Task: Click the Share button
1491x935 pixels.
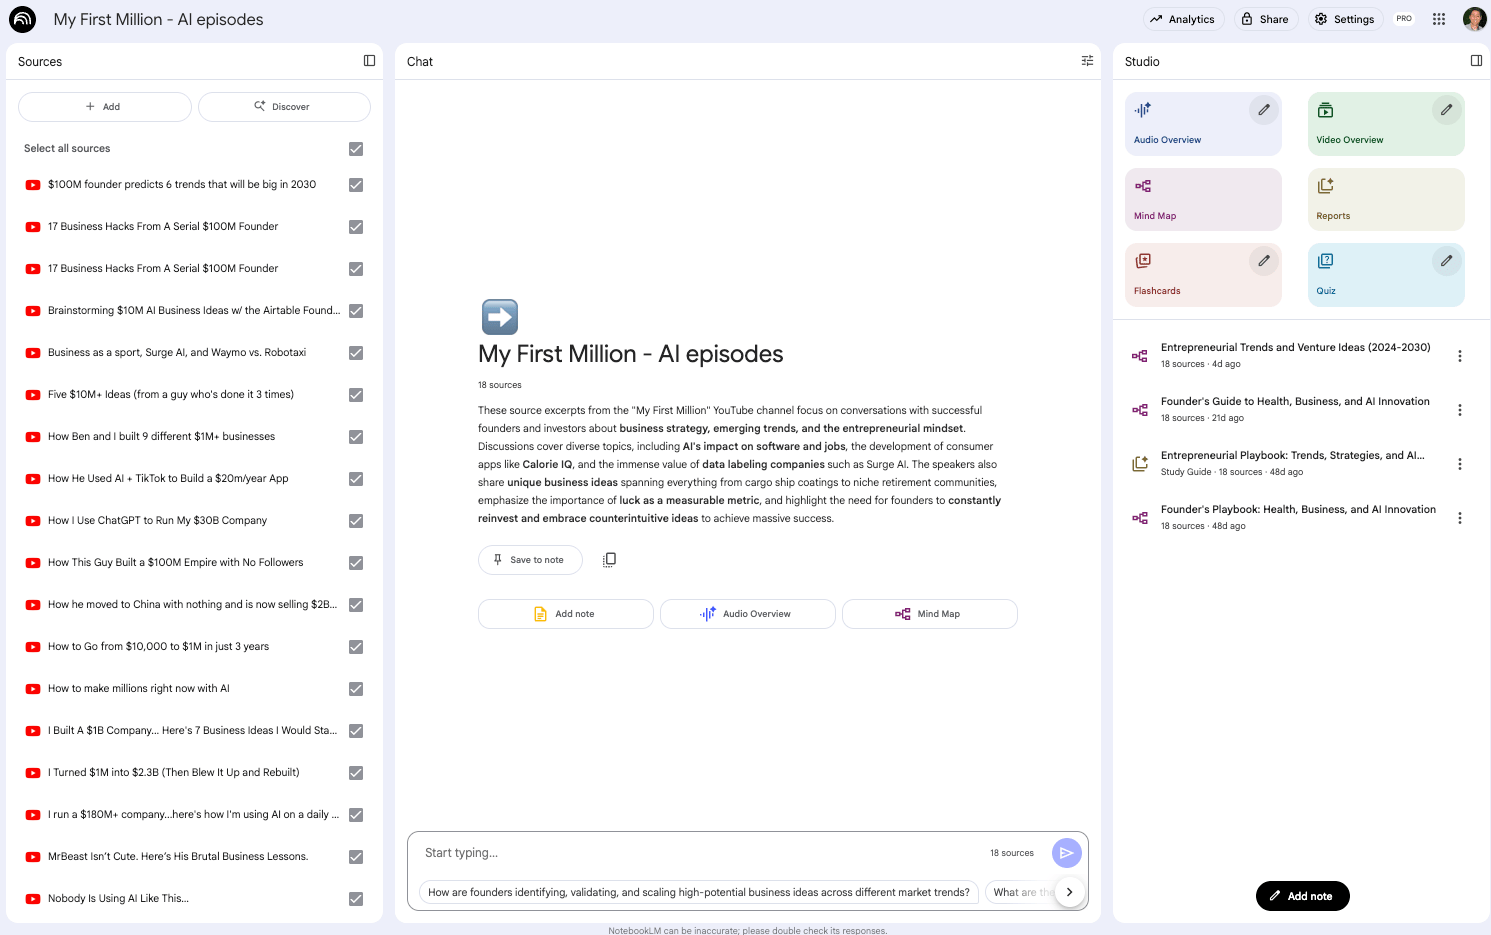Action: tap(1265, 19)
